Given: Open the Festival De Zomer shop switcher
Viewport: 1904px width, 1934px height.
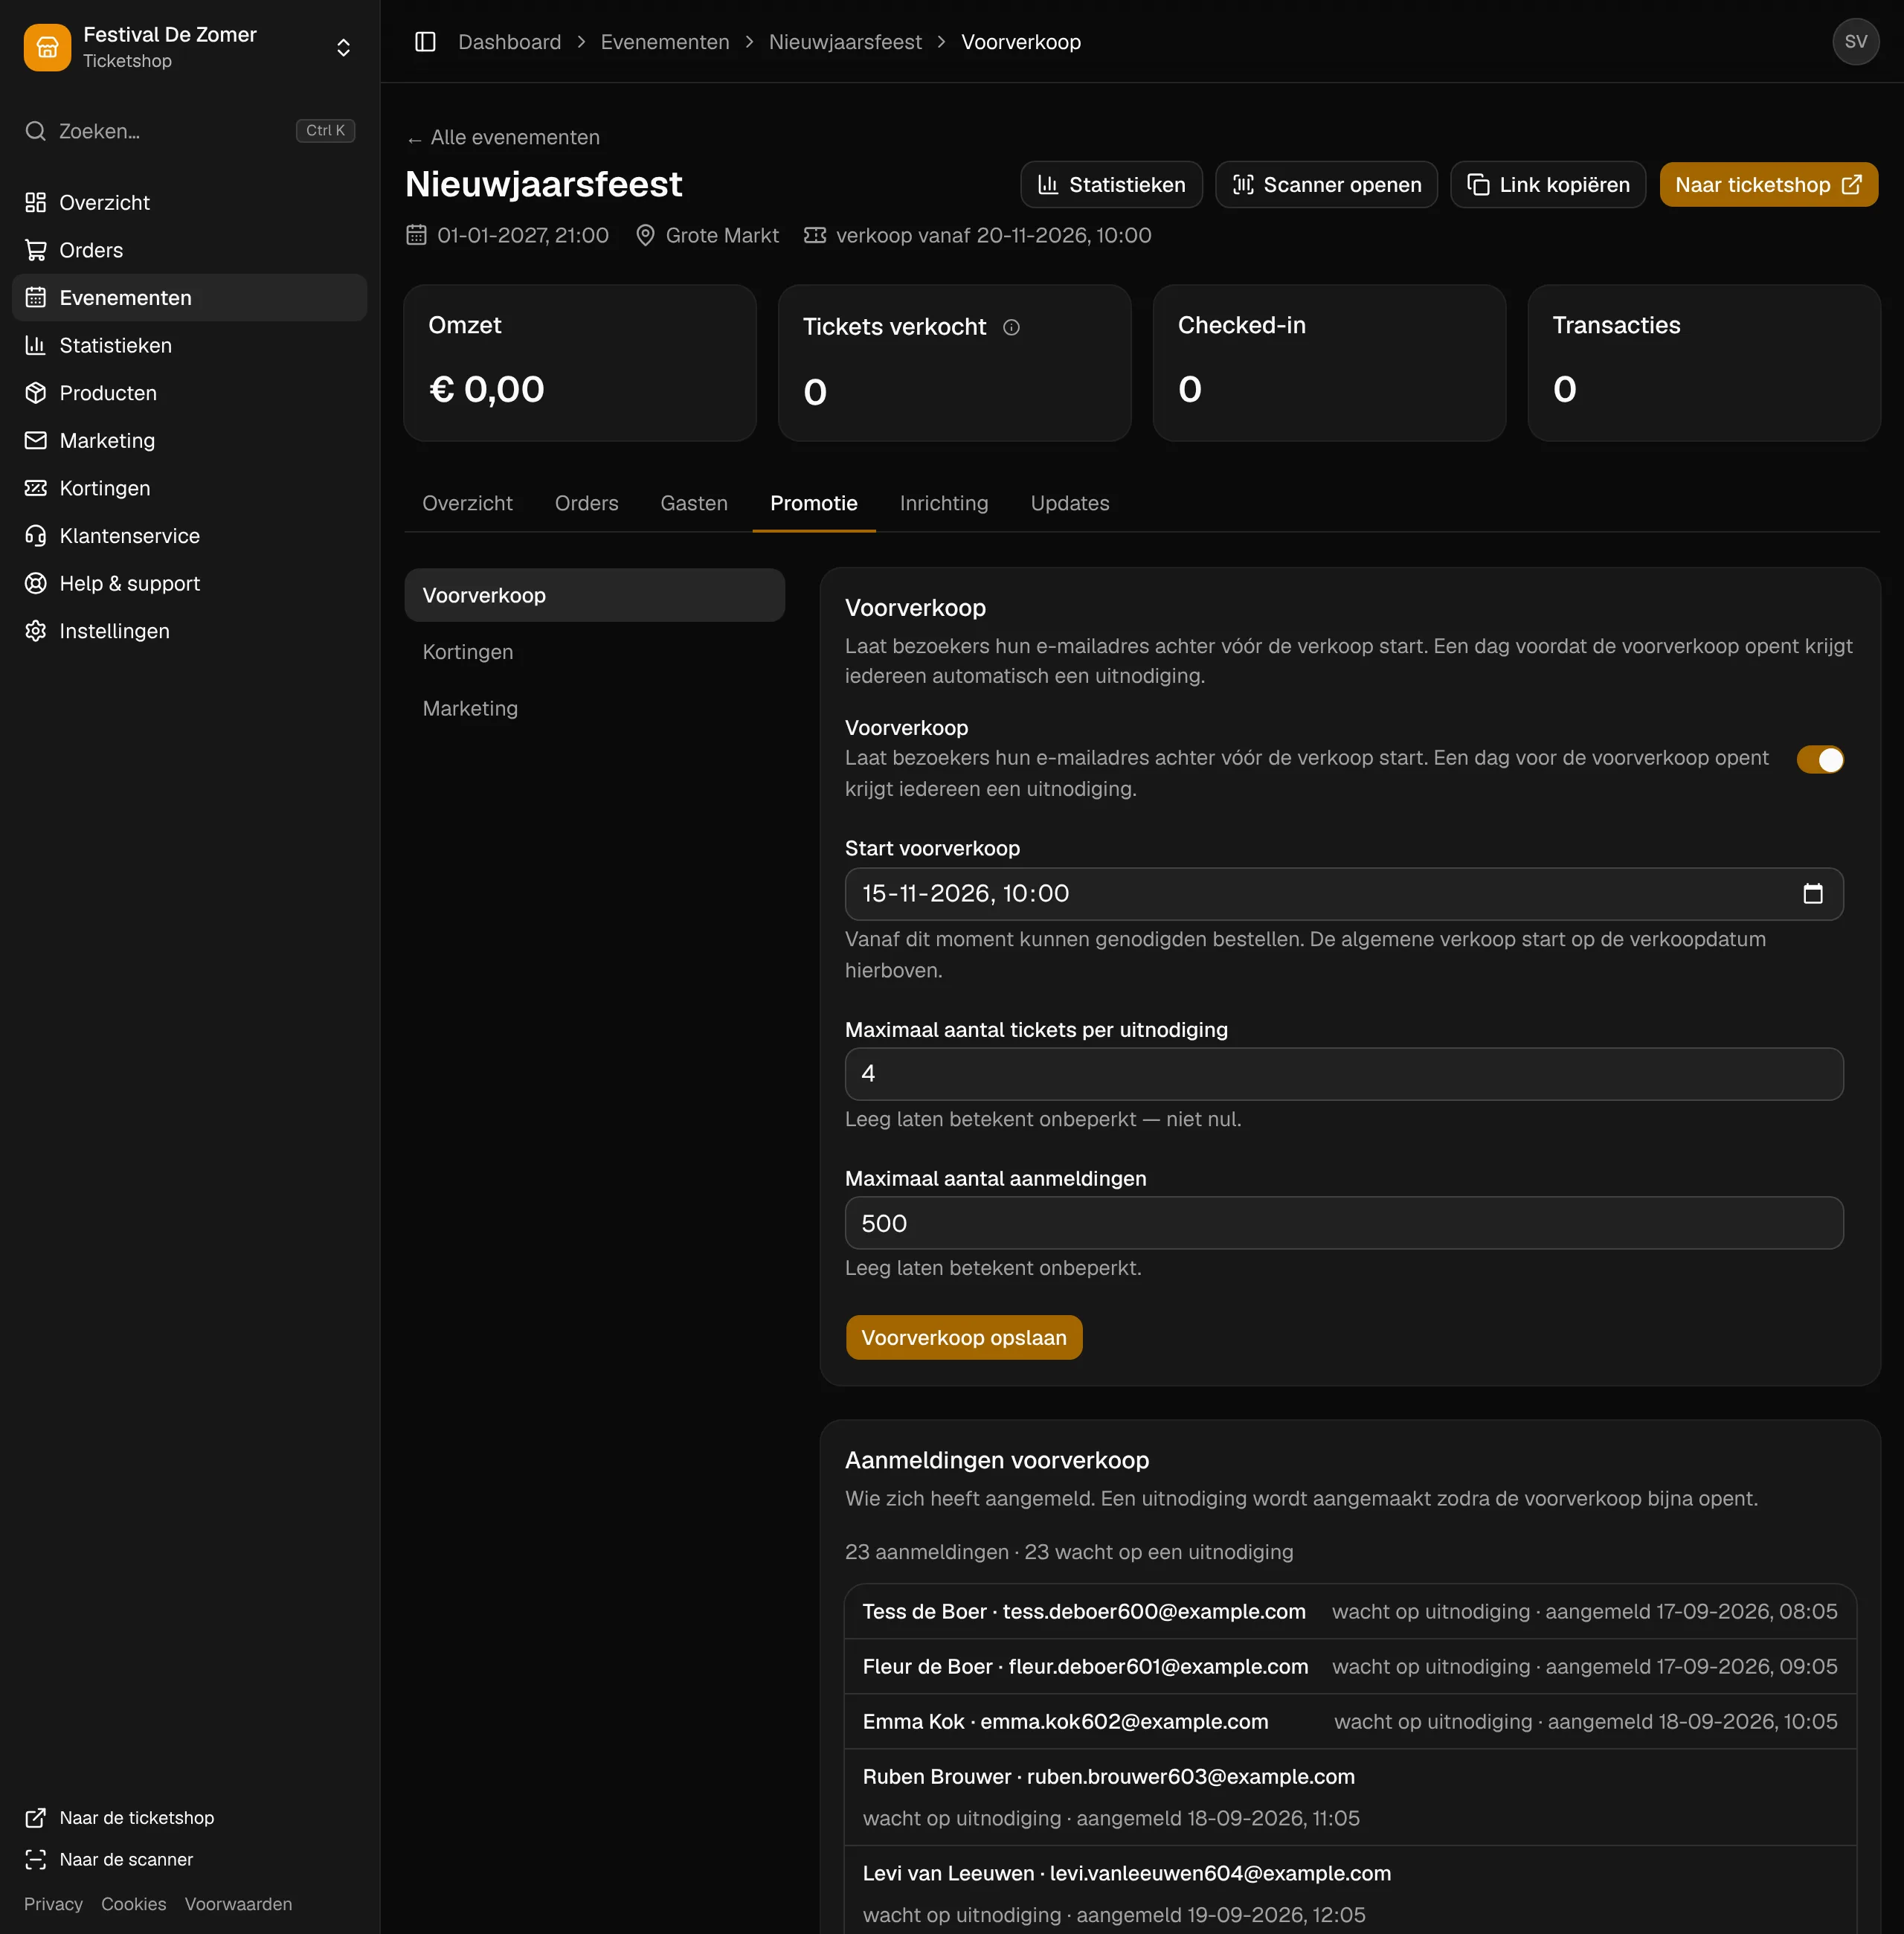Looking at the screenshot, I should coord(190,47).
